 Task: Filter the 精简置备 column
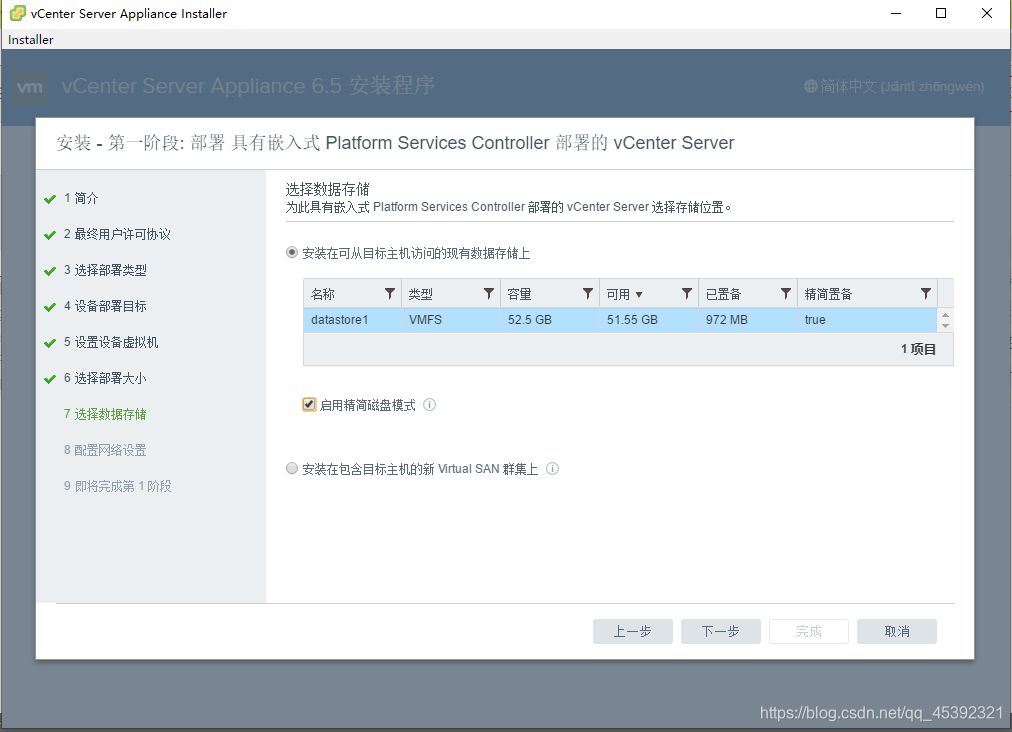point(926,294)
